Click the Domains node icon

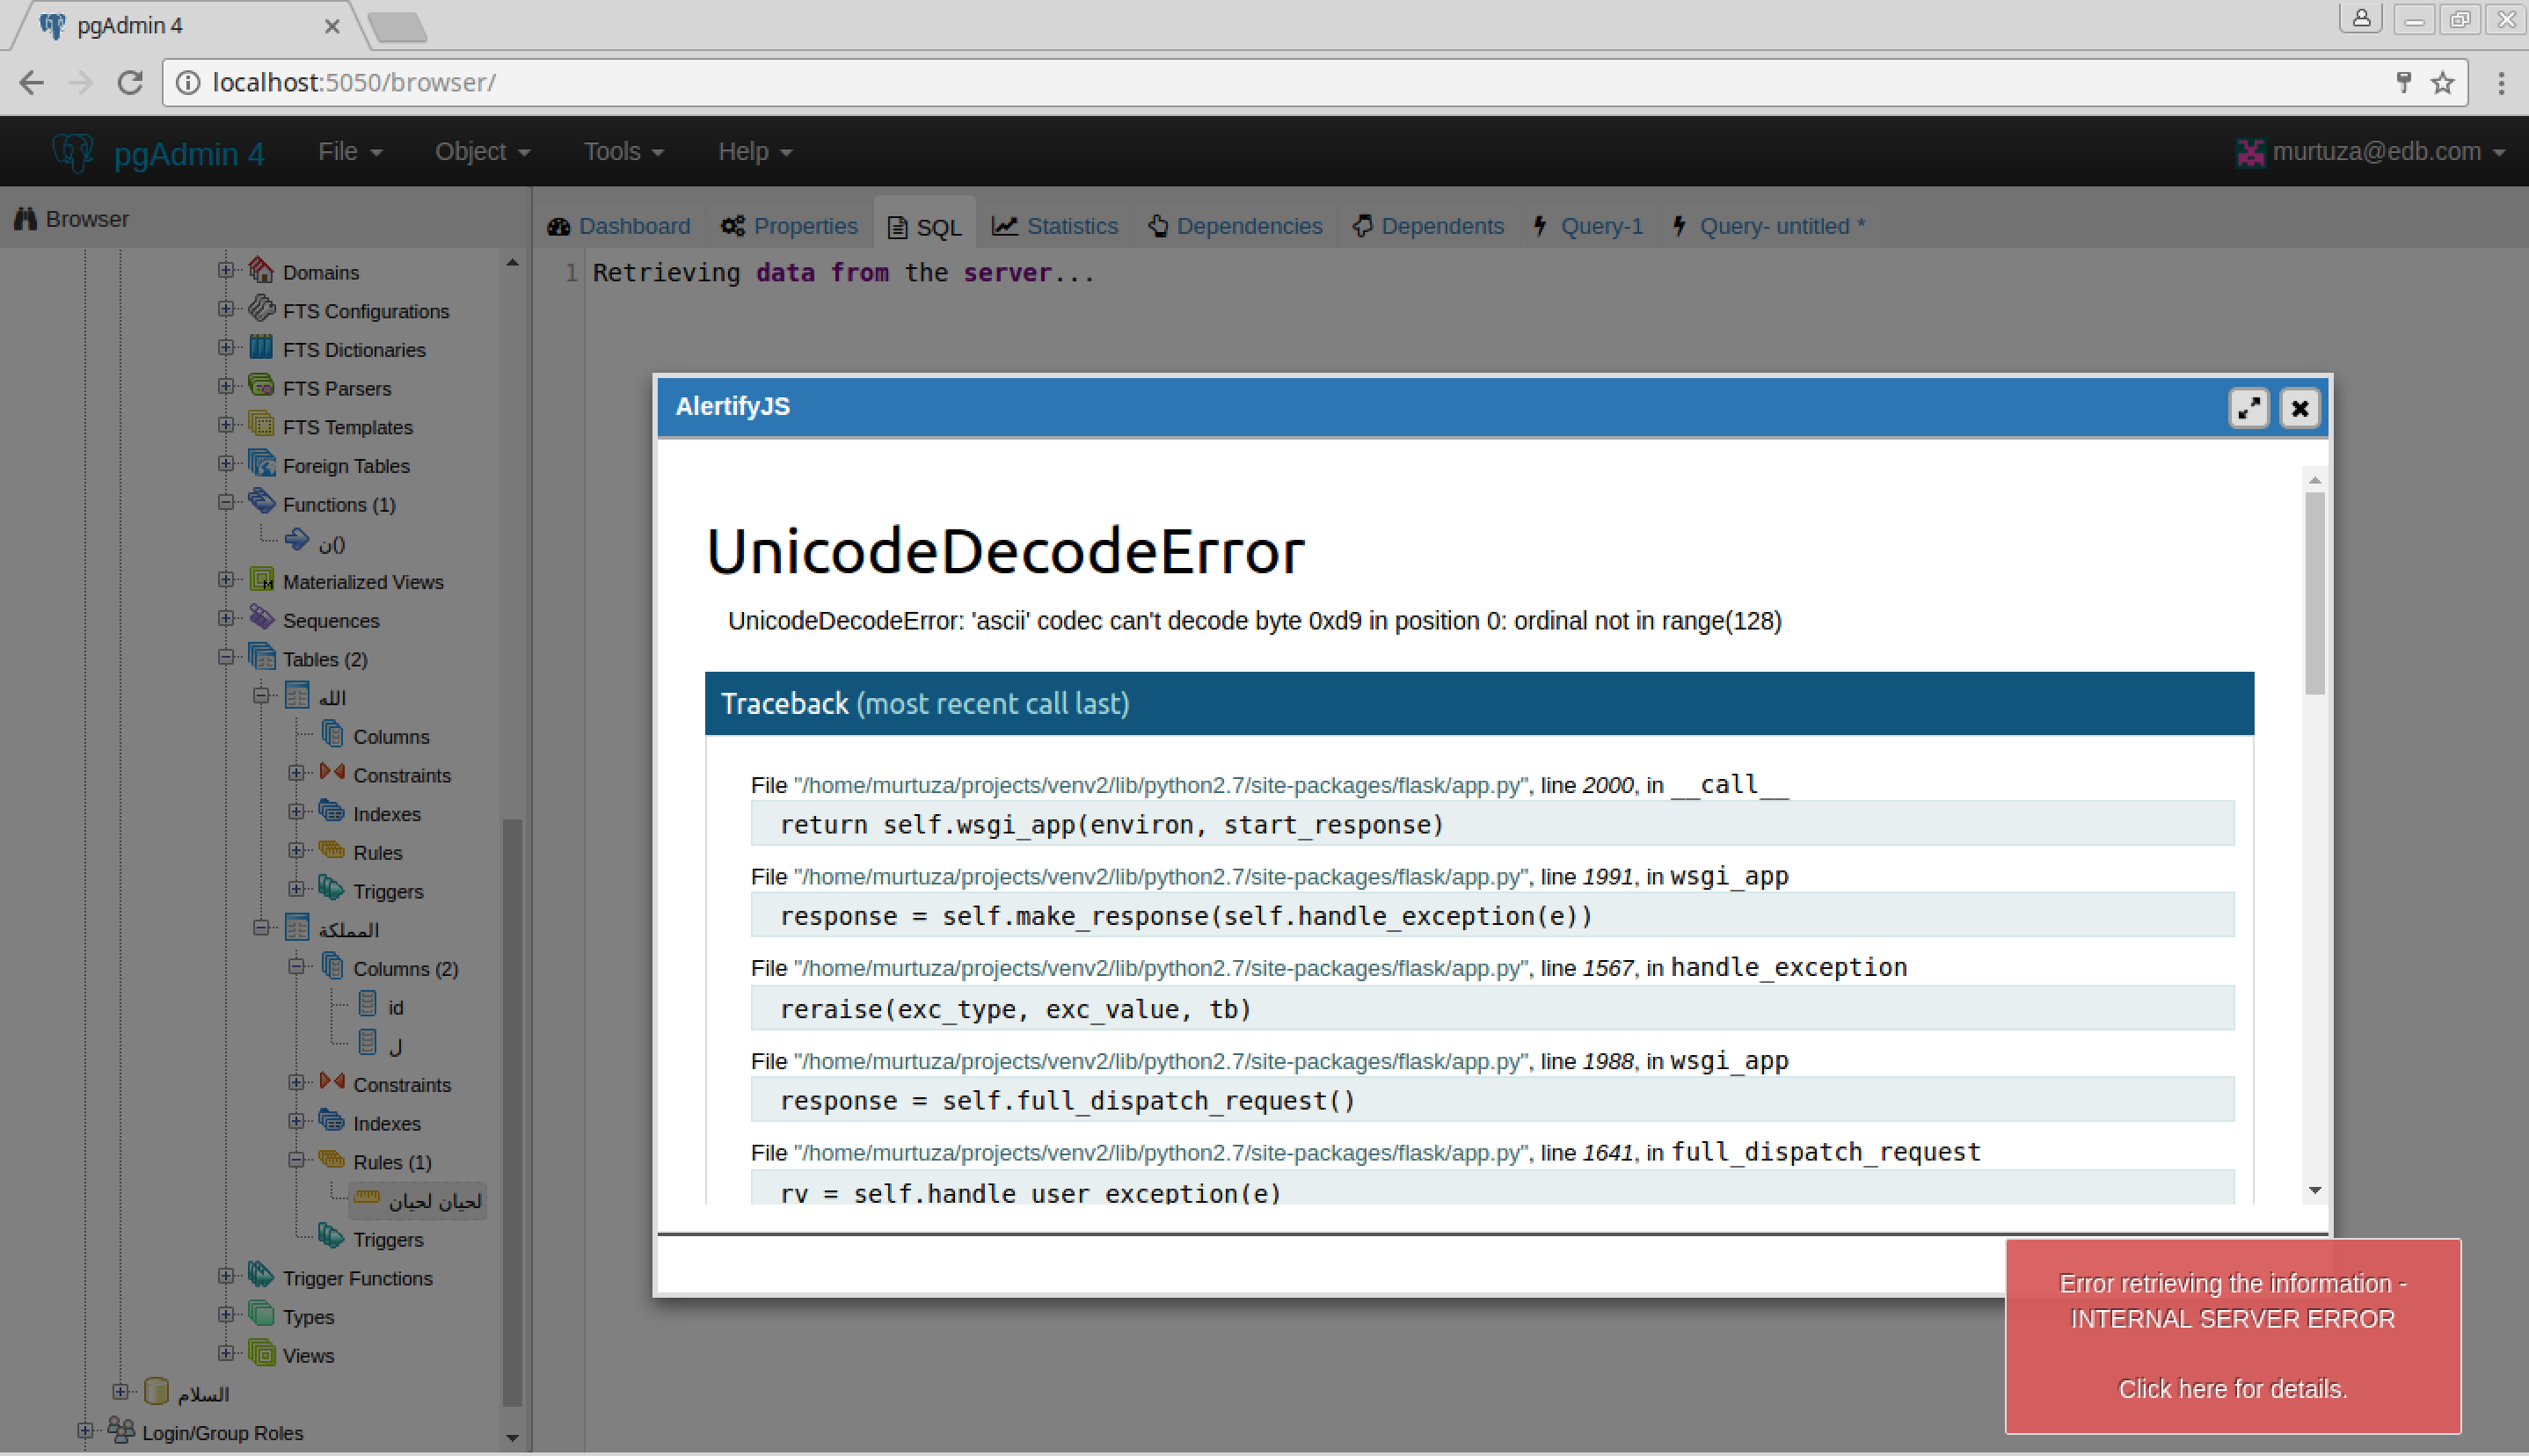click(262, 270)
